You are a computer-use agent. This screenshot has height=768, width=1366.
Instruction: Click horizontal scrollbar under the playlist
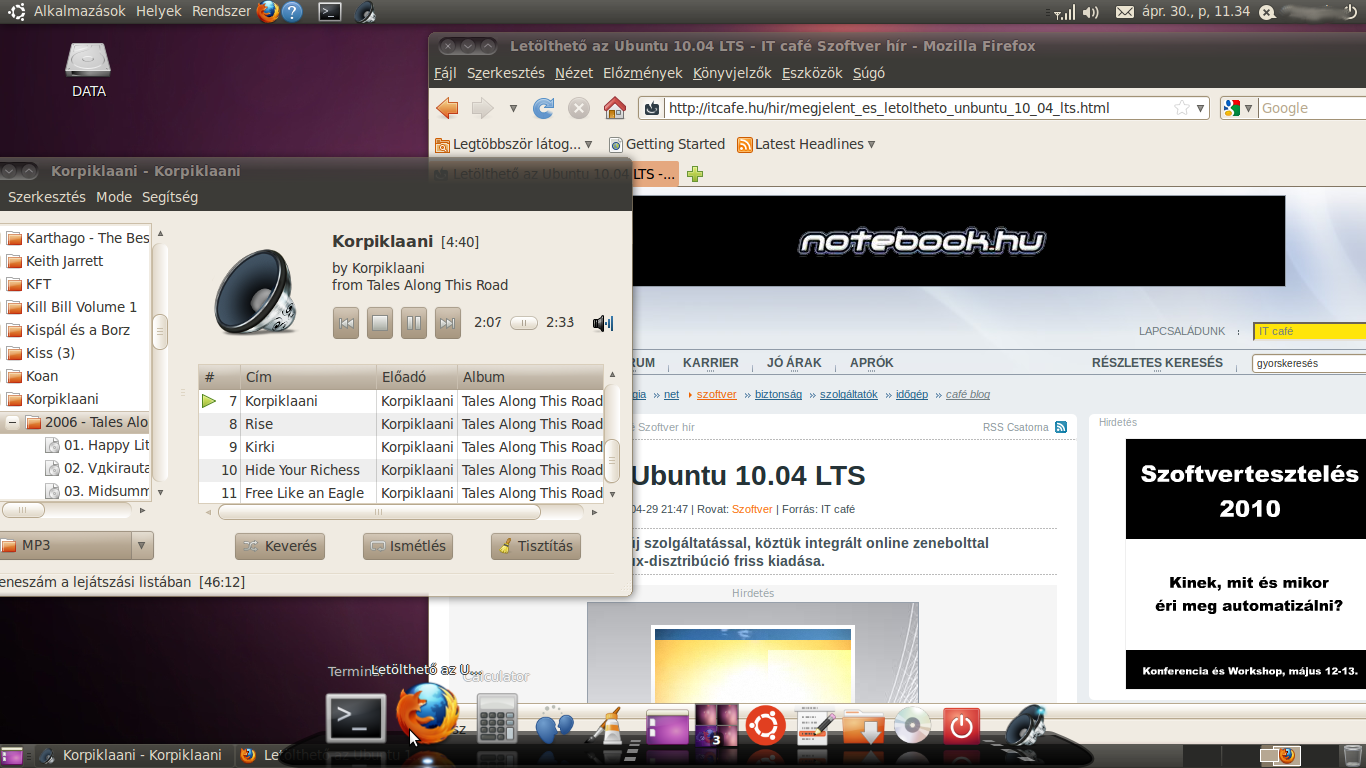(x=379, y=512)
